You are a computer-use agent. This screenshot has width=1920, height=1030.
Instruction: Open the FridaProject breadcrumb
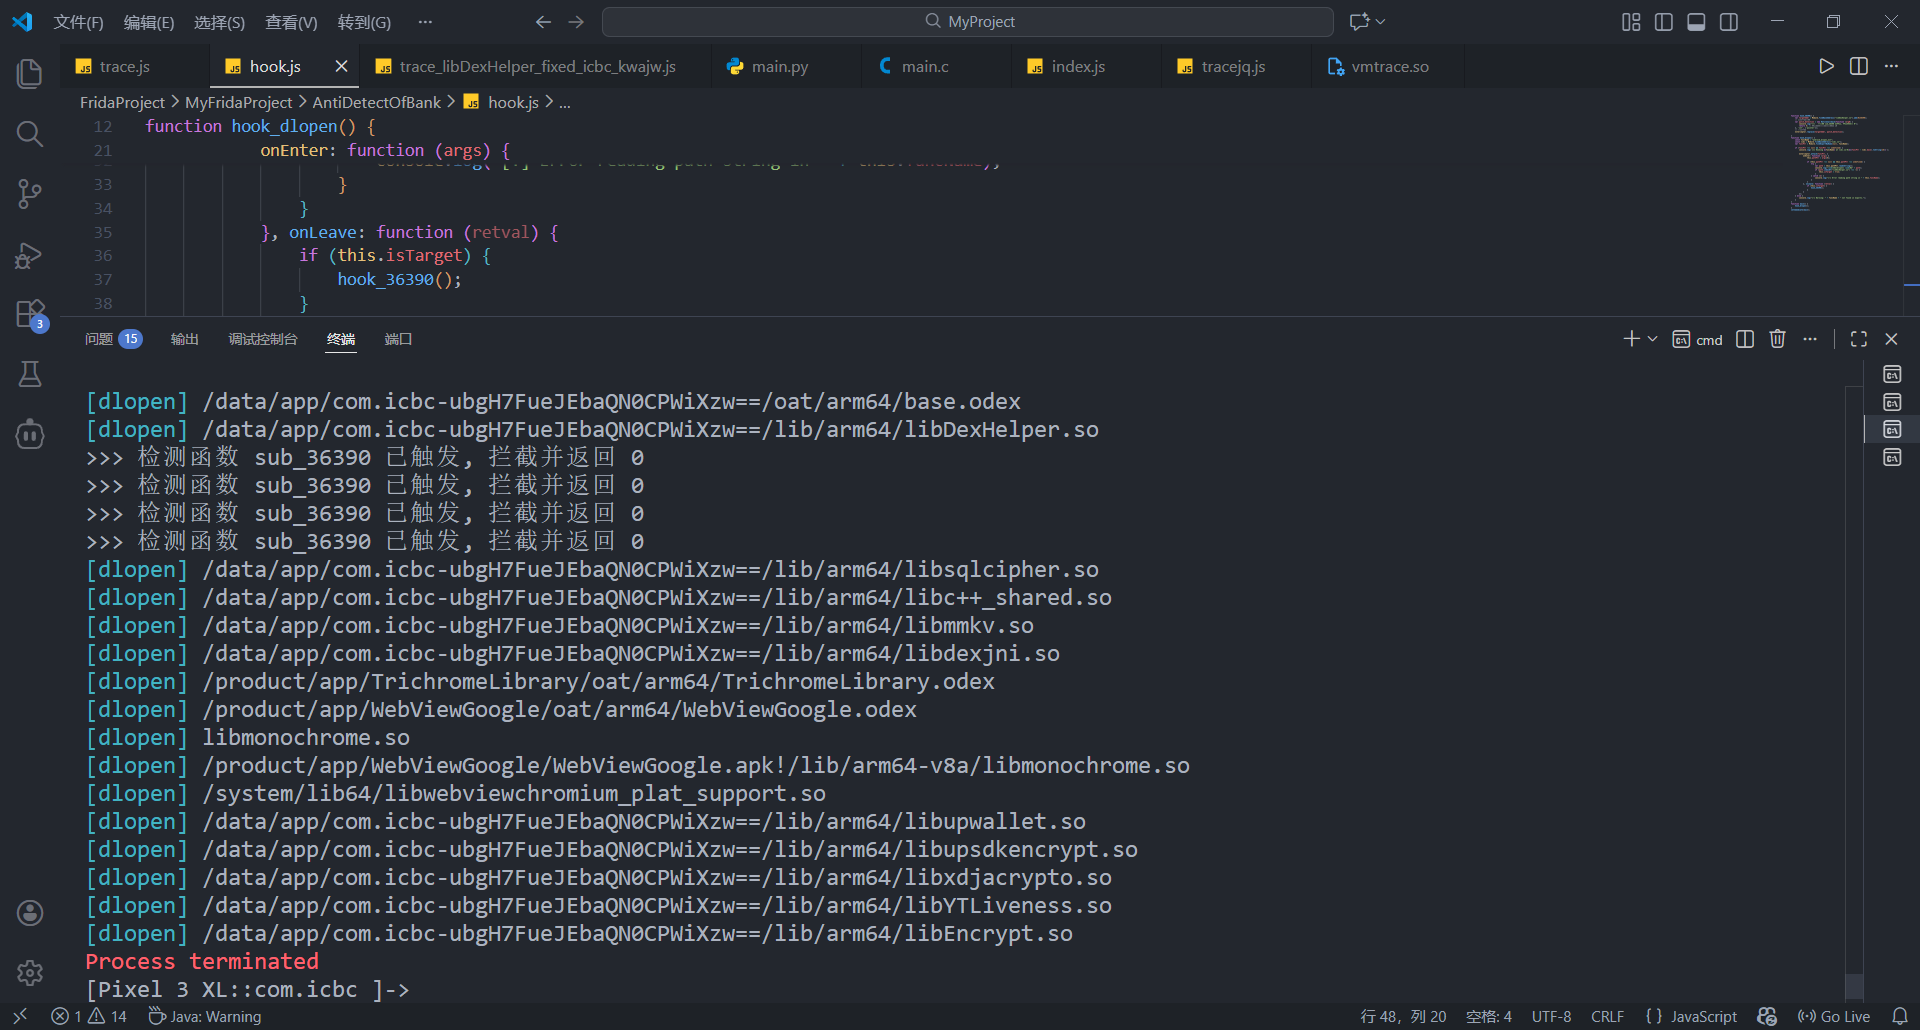point(122,102)
